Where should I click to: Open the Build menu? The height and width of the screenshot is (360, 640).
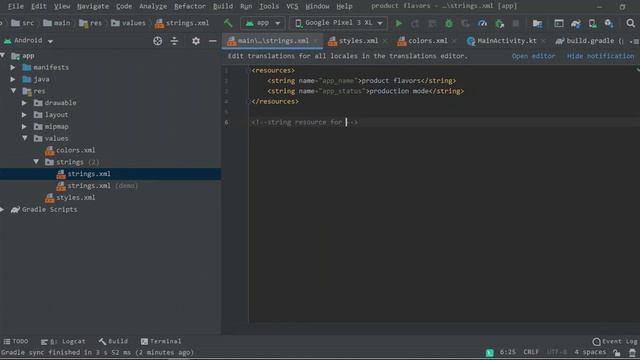[223, 6]
